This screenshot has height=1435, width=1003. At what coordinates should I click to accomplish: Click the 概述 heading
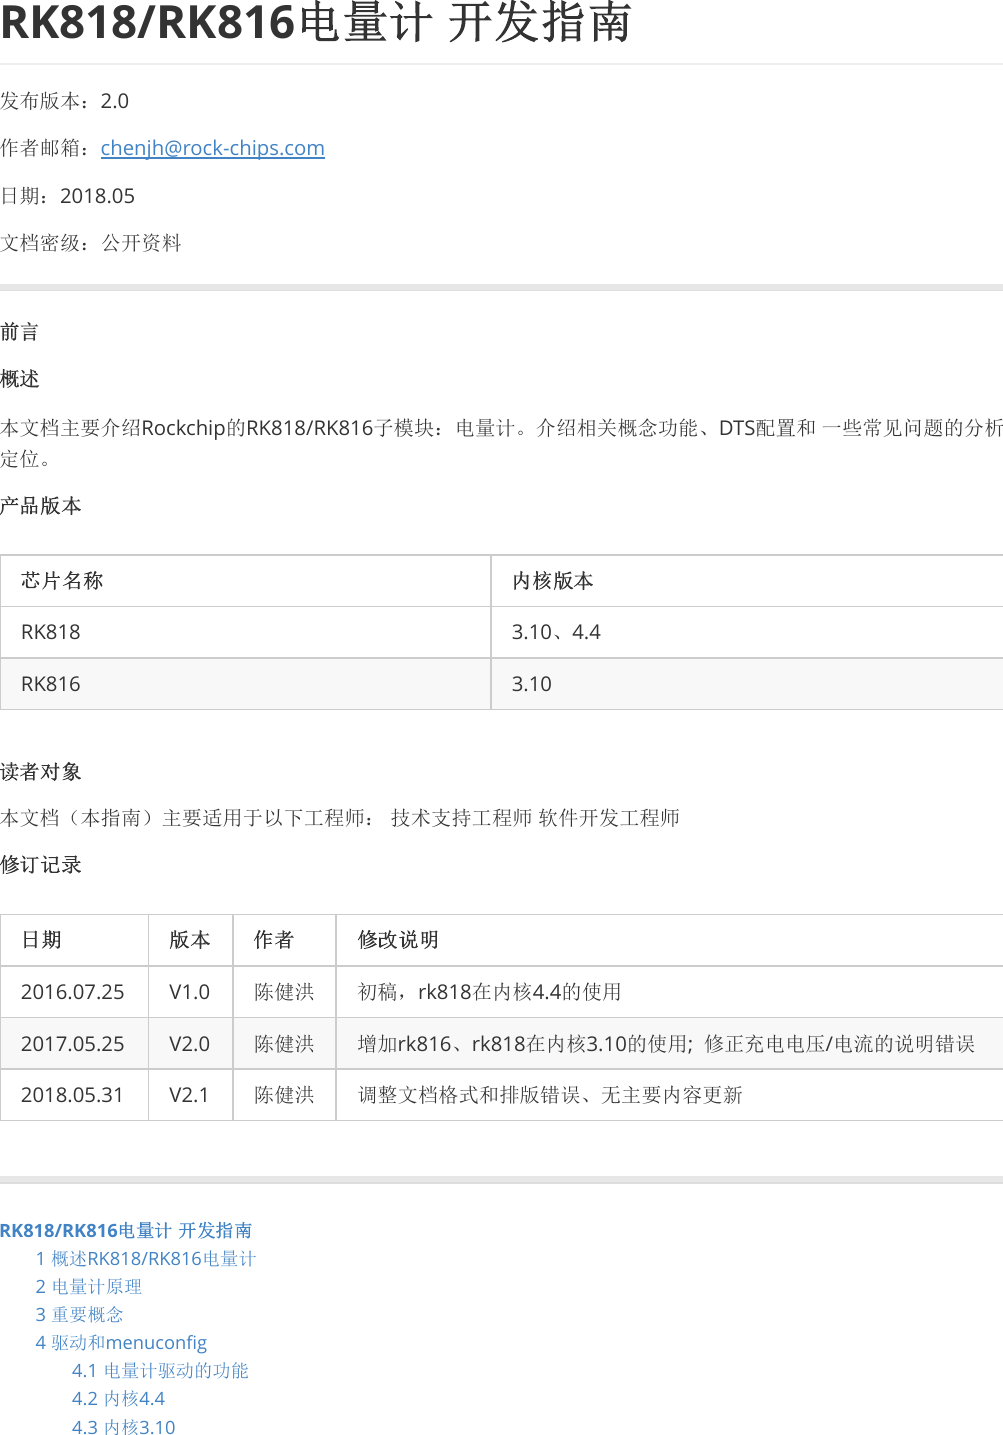point(20,379)
